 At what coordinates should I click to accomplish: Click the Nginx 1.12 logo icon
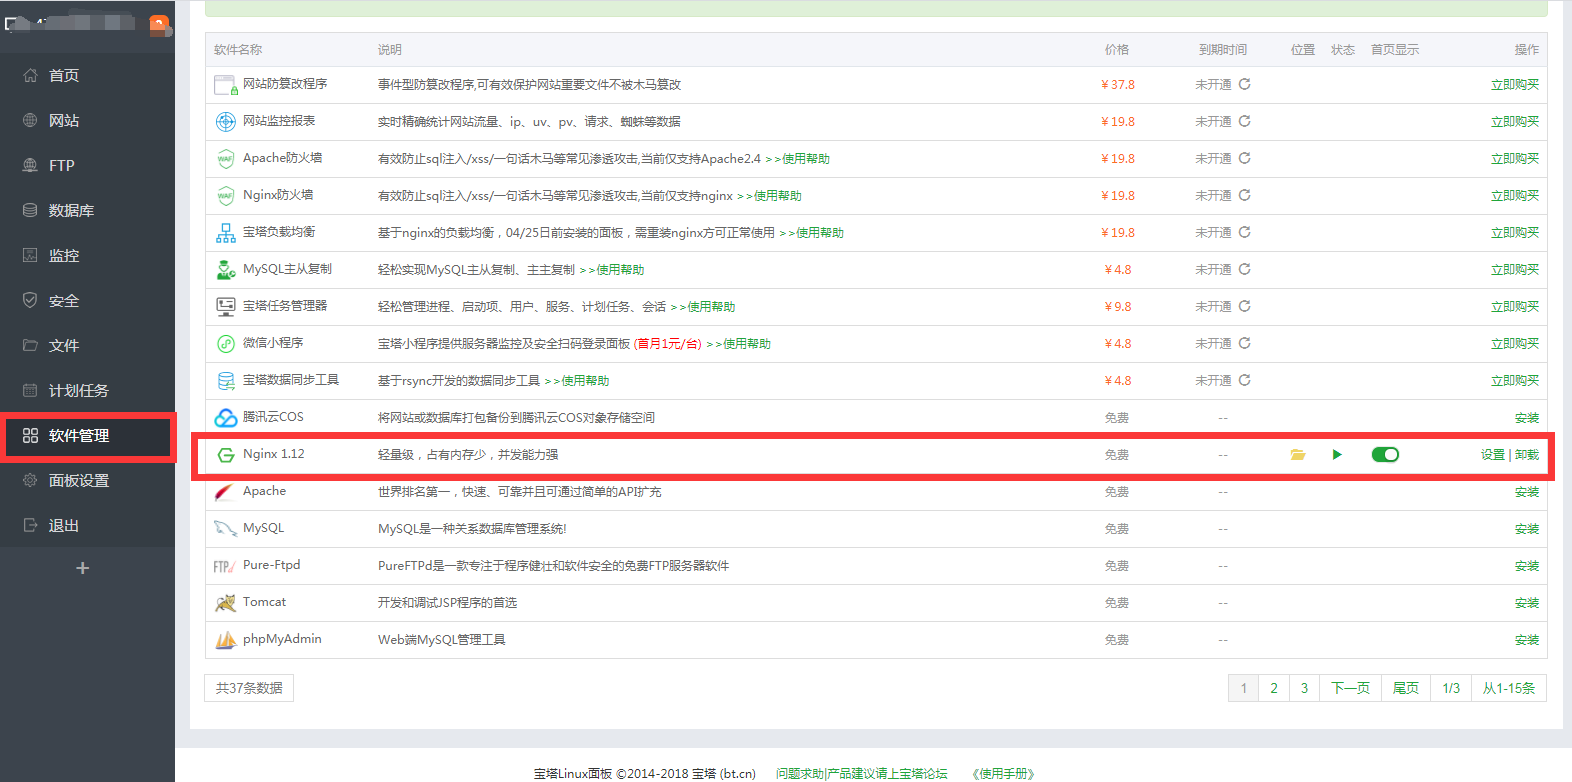[x=226, y=455]
